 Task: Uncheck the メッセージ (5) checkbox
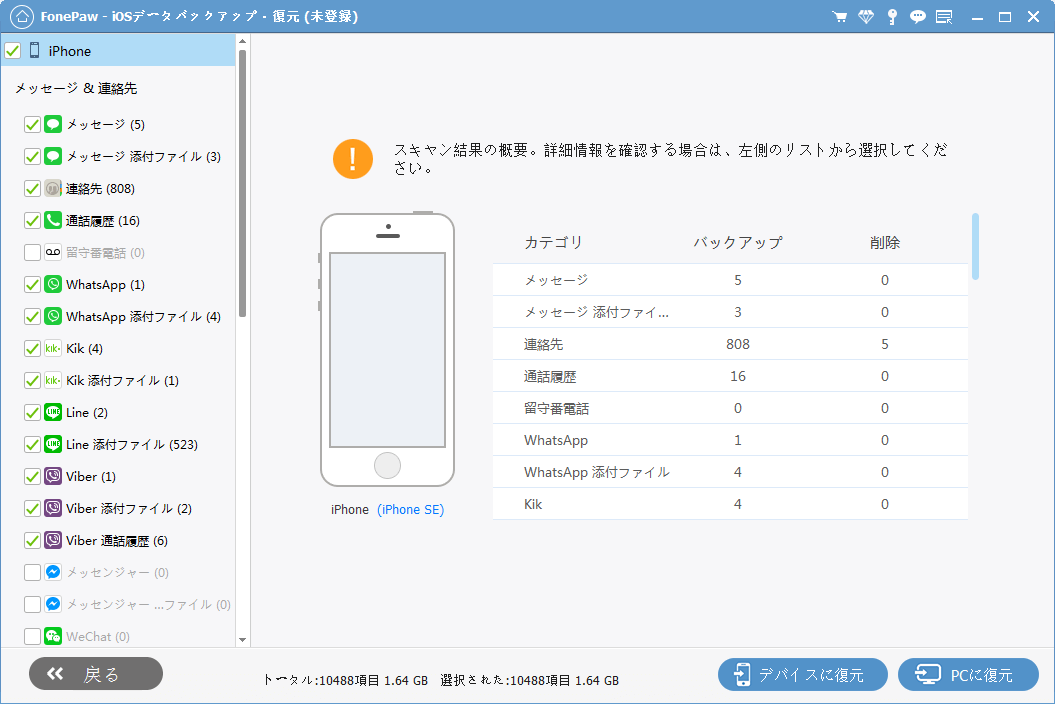(x=32, y=125)
